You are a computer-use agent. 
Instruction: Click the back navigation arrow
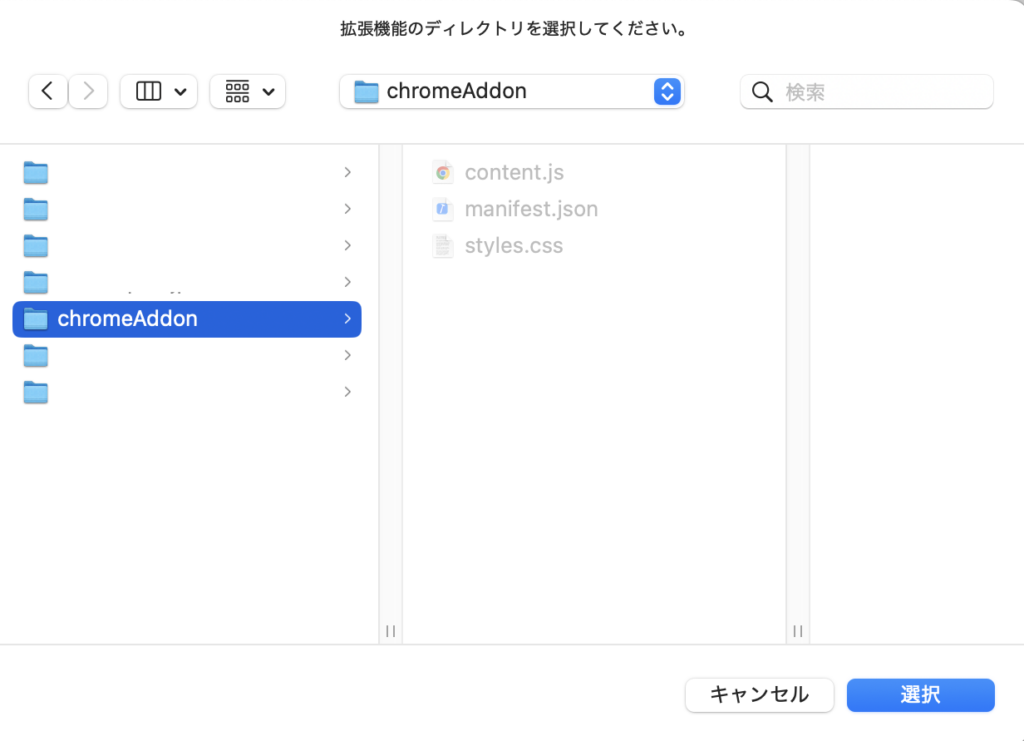(48, 92)
